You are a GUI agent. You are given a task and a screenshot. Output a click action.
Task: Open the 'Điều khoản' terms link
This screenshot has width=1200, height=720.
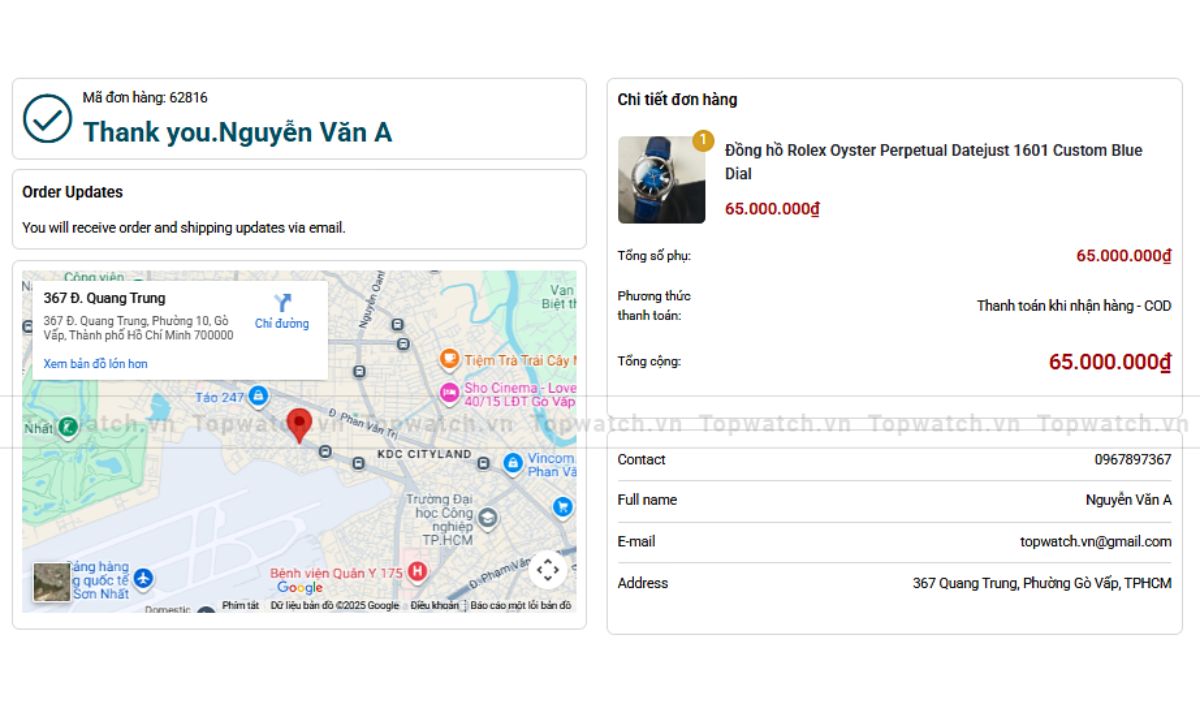pyautogui.click(x=434, y=606)
